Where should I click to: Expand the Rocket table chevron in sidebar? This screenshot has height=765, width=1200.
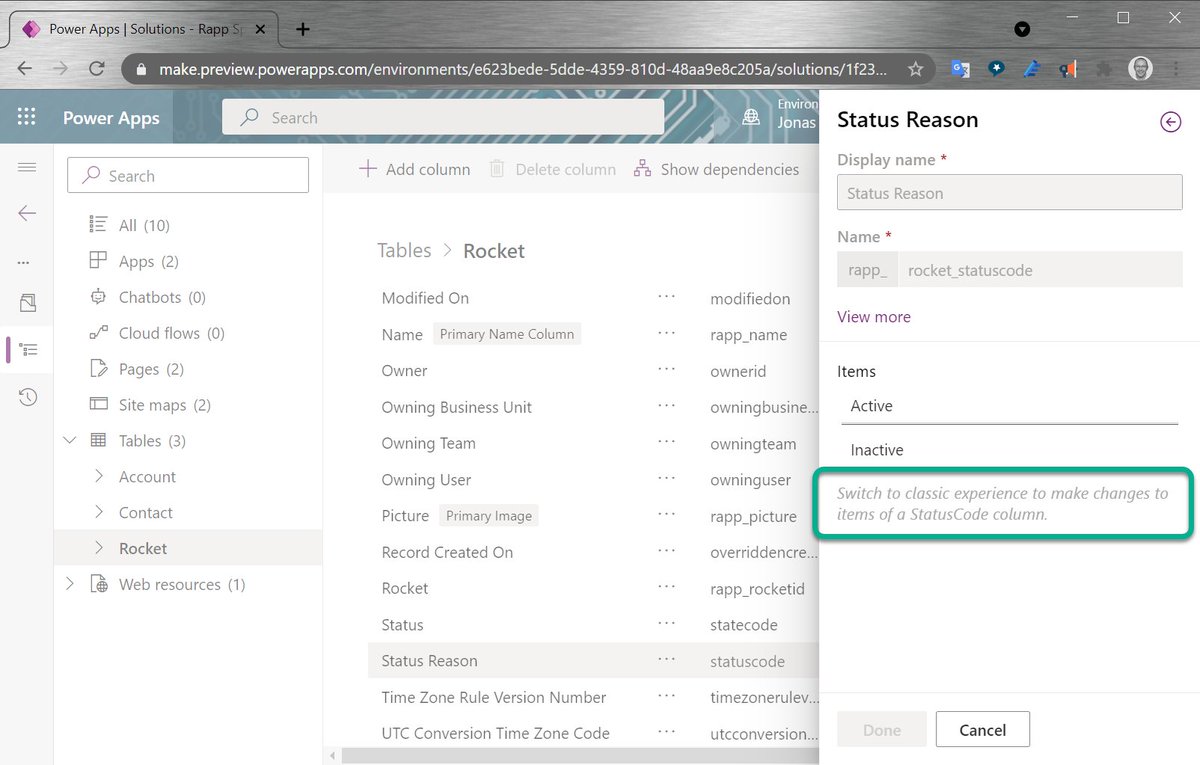point(98,548)
